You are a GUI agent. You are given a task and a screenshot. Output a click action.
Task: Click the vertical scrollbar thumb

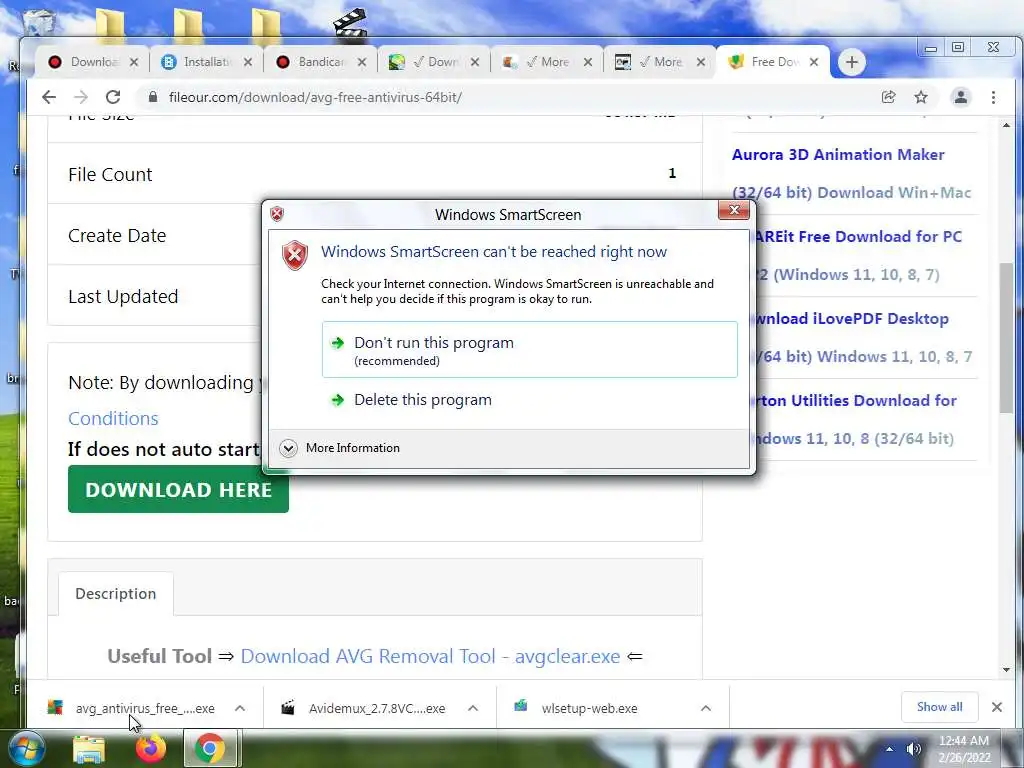coord(1006,338)
